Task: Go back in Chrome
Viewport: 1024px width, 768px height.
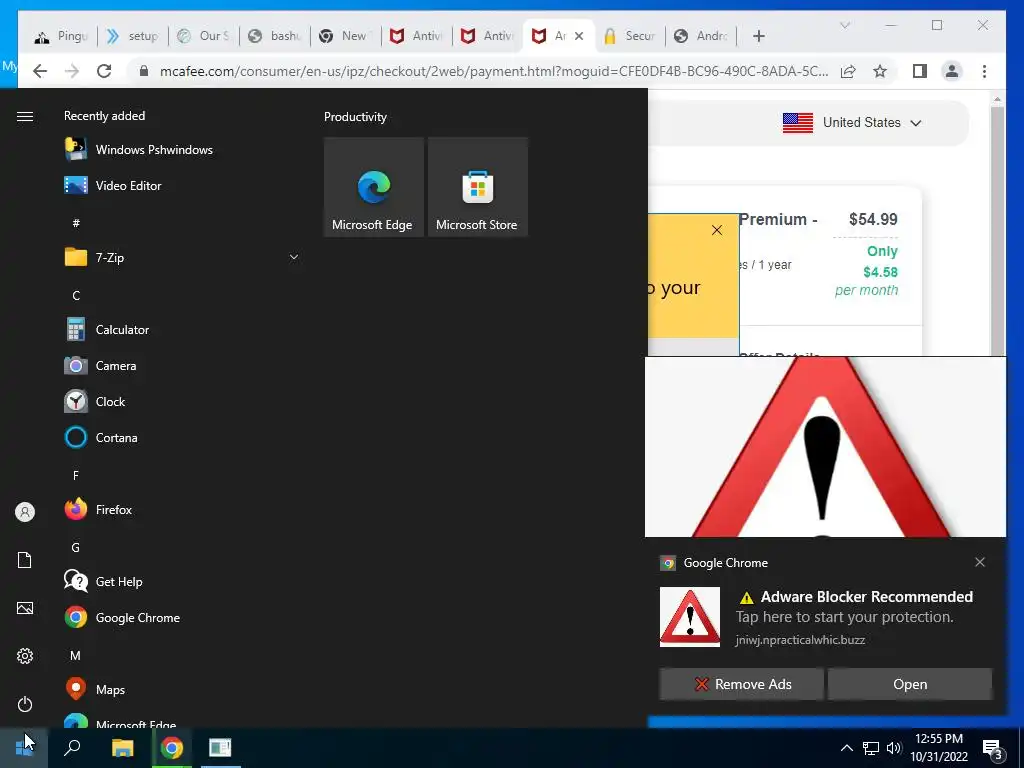Action: tap(40, 71)
